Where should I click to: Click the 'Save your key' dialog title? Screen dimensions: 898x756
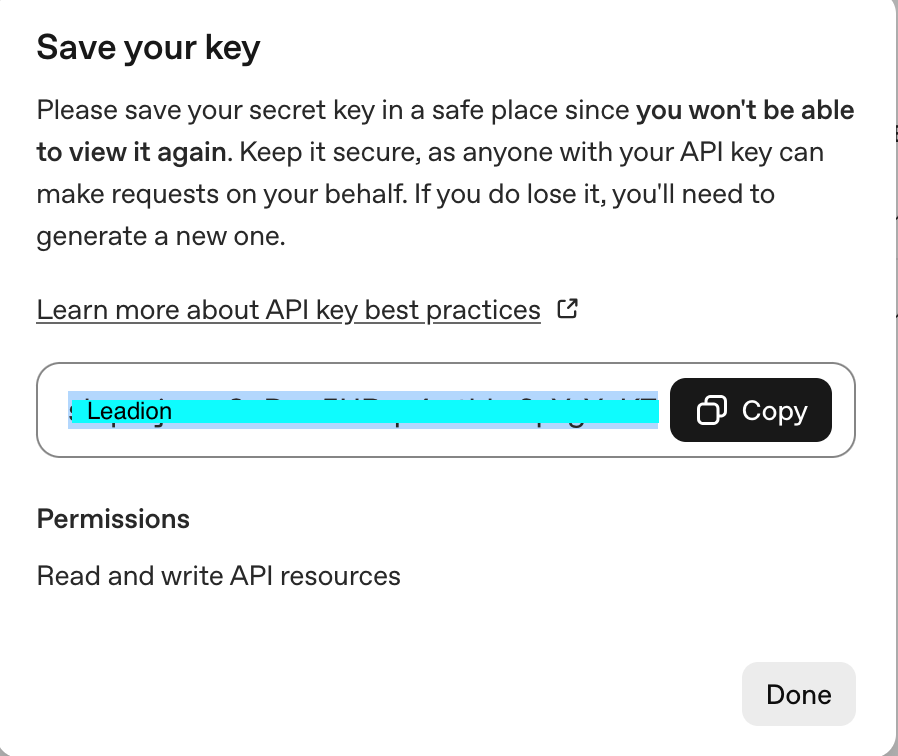tap(148, 47)
